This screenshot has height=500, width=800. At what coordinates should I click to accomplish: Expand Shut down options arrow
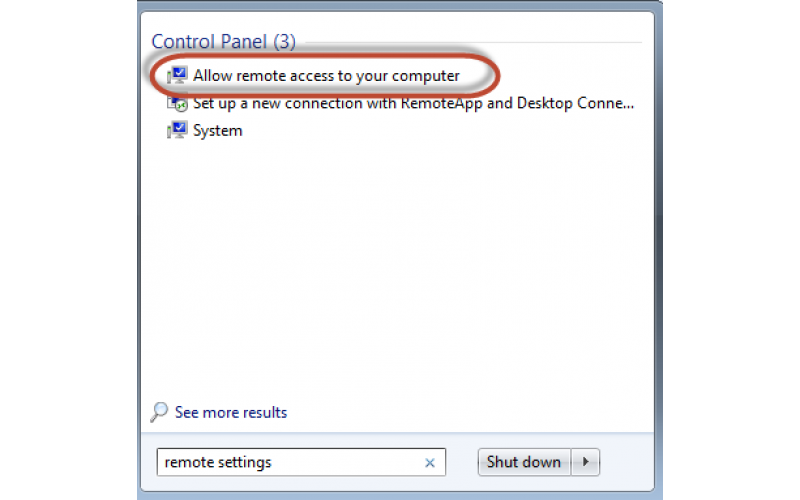pos(585,462)
